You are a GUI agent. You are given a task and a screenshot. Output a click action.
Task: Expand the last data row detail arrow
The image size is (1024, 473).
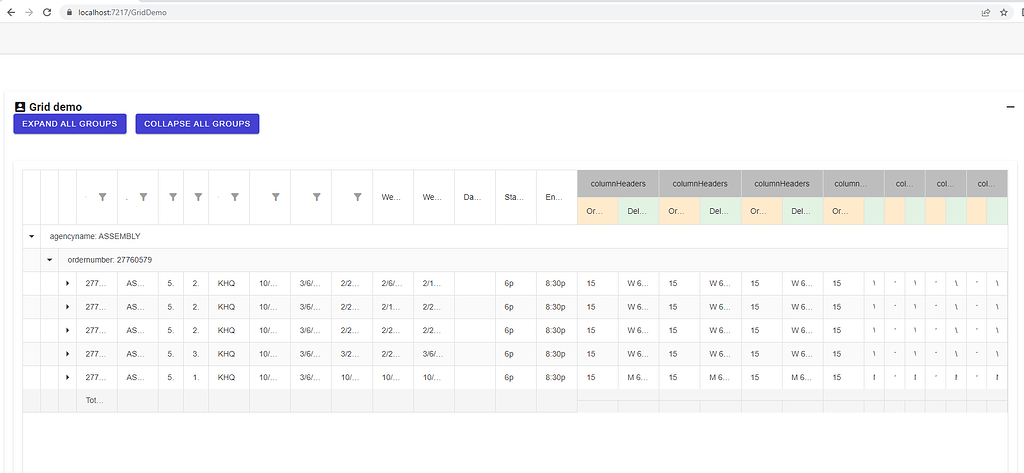pyautogui.click(x=68, y=377)
